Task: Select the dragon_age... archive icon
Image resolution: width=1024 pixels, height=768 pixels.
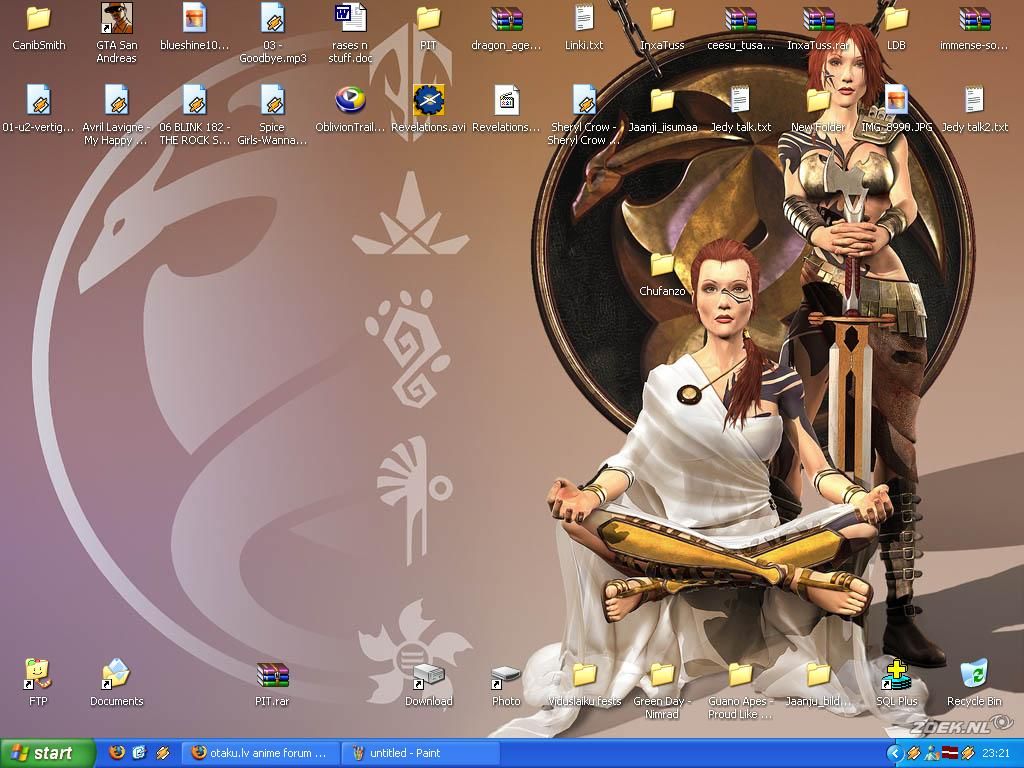Action: click(x=507, y=18)
